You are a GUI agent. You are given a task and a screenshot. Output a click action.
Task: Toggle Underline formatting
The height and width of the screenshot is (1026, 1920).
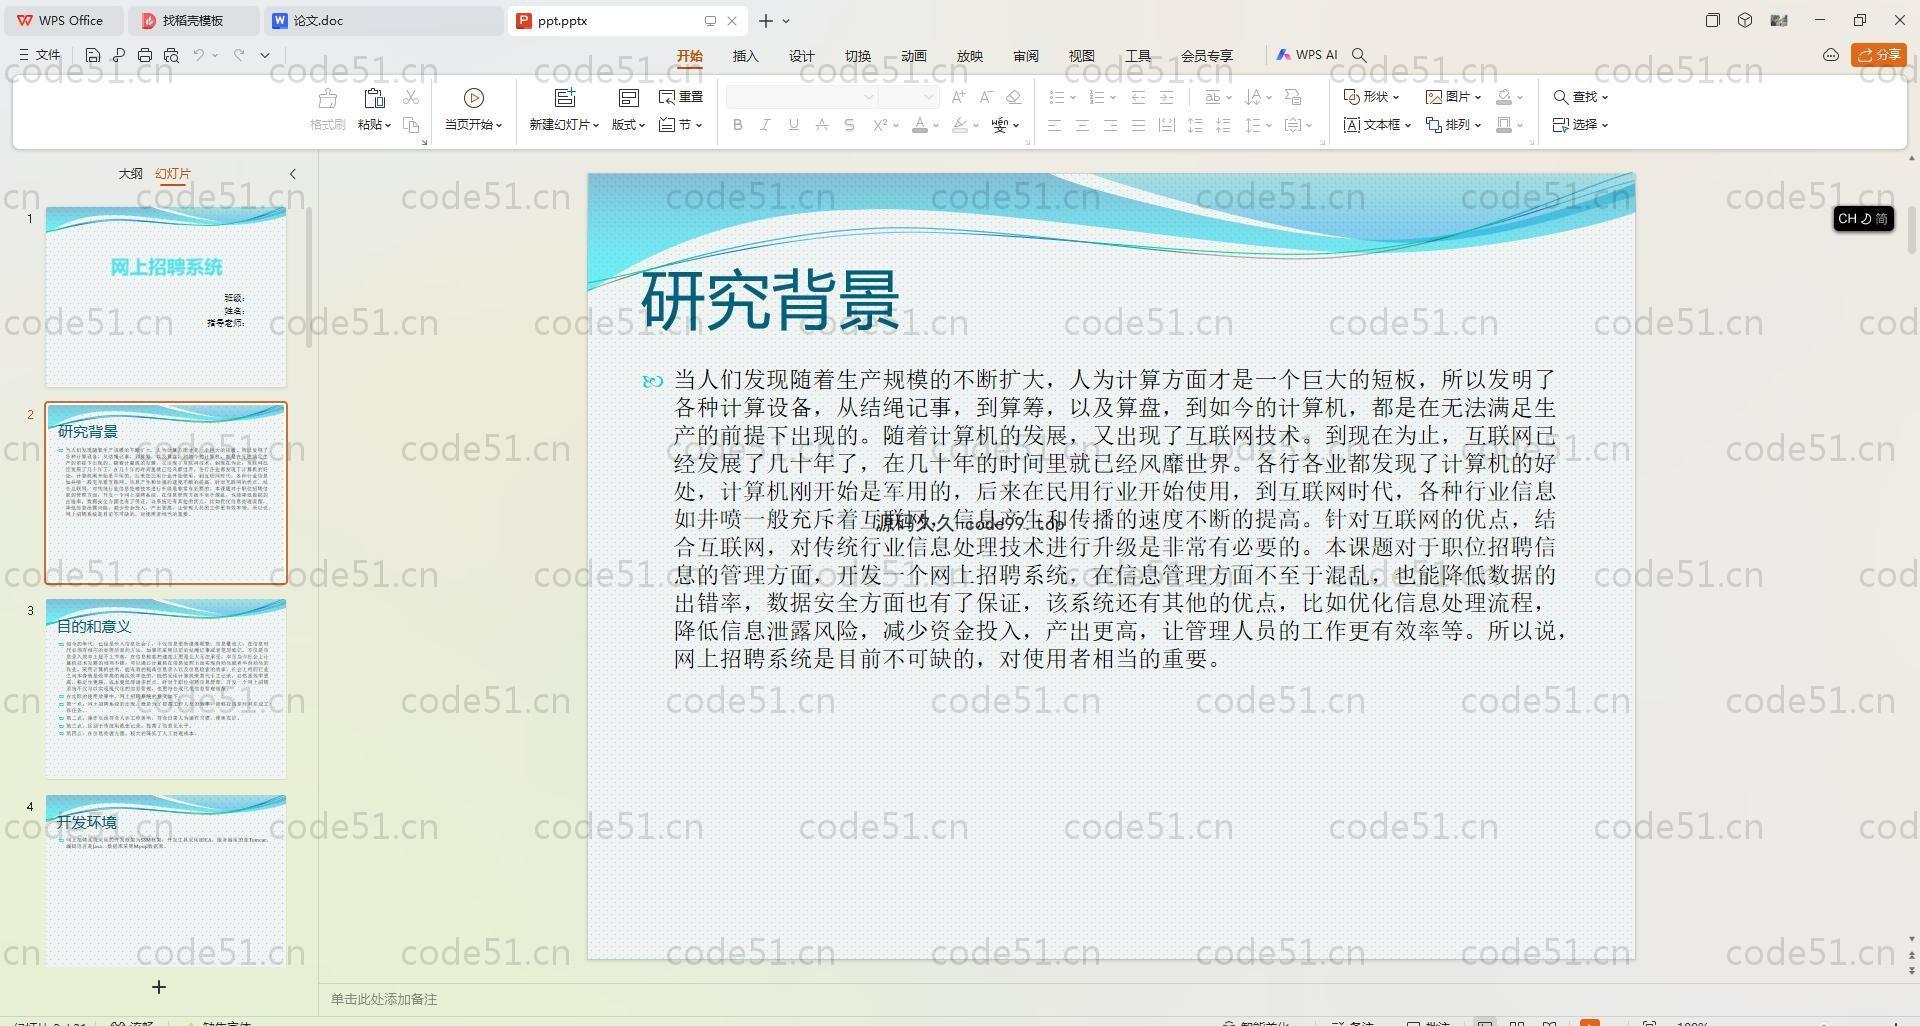coord(794,125)
